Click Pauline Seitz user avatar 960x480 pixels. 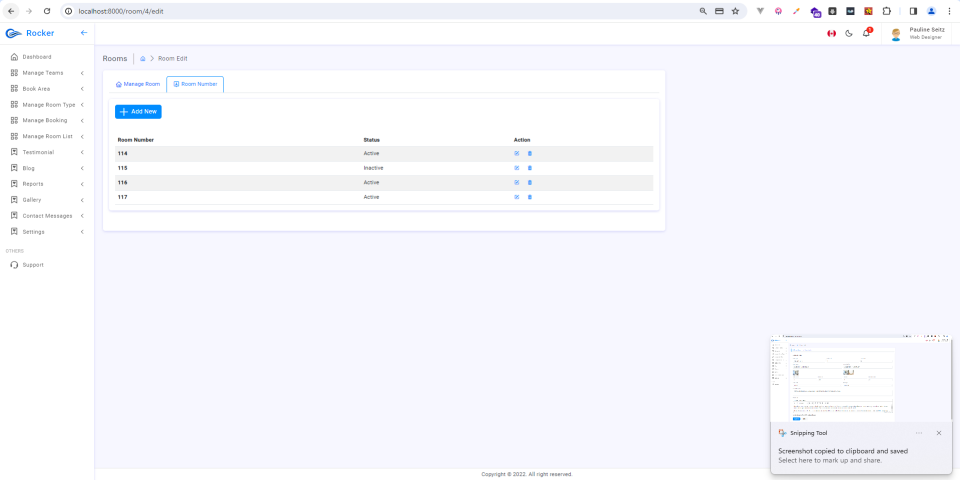896,34
